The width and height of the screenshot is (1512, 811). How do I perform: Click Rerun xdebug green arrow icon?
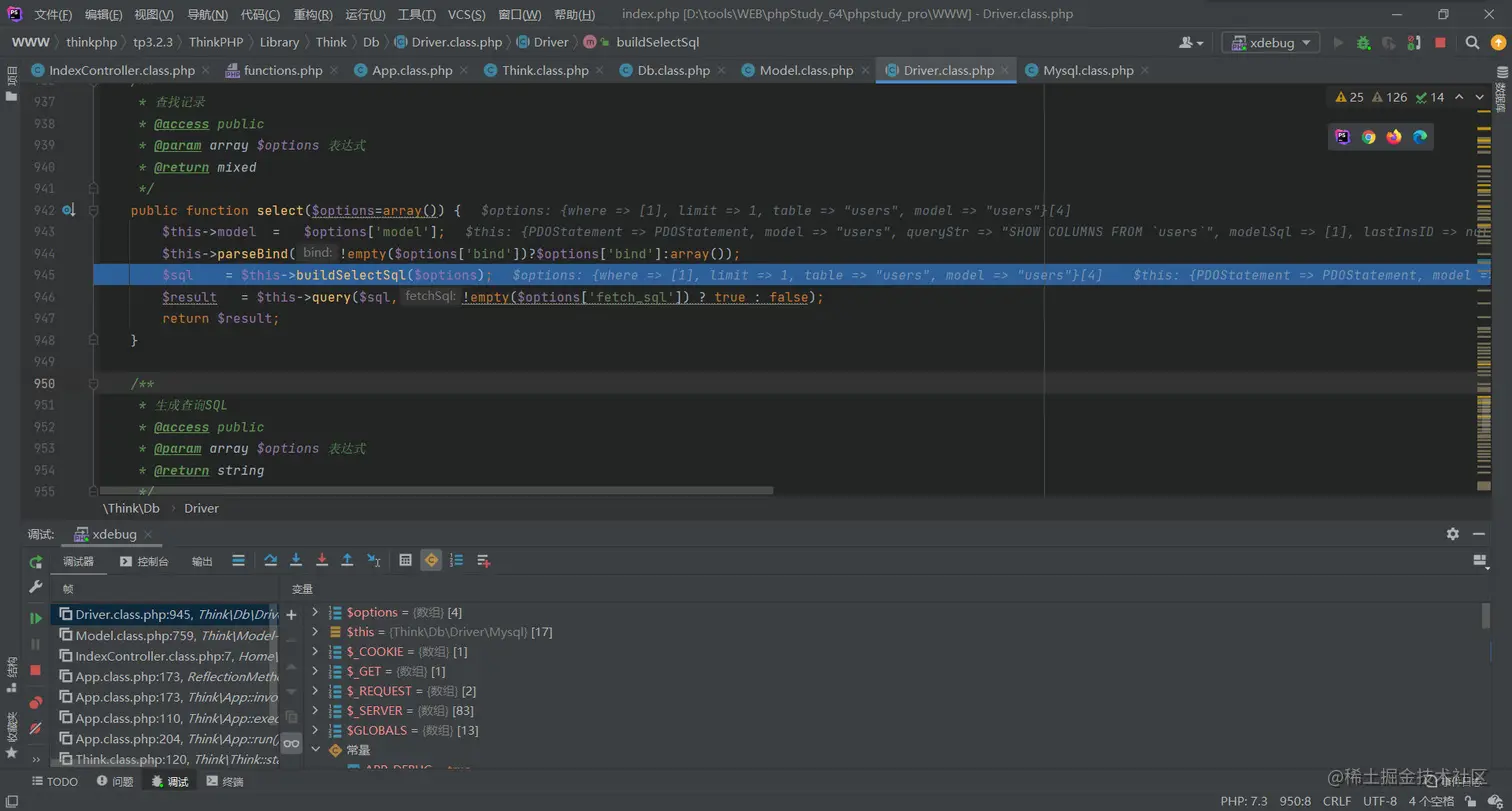click(36, 562)
